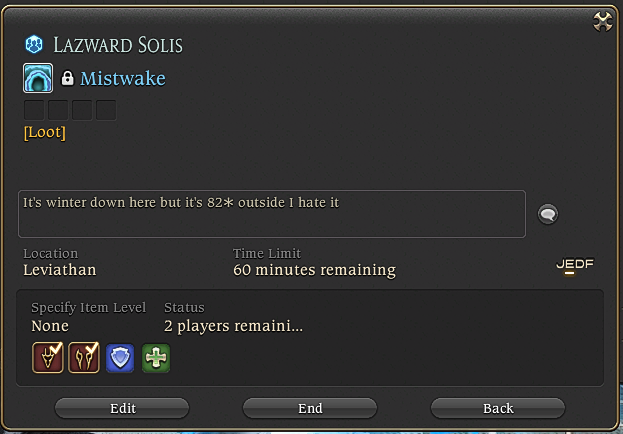Go back with the Back button
The width and height of the screenshot is (623, 434).
(498, 408)
